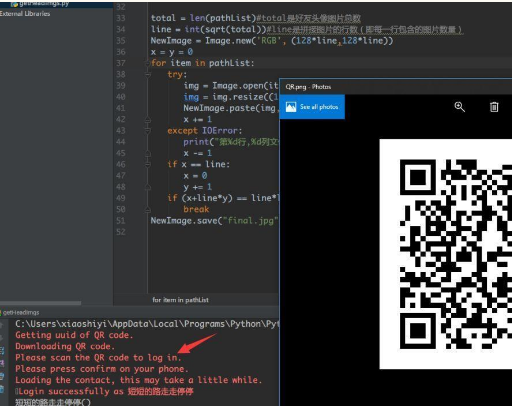The width and height of the screenshot is (512, 406).
Task: Click code line x = y = 0
Action: click(172, 52)
